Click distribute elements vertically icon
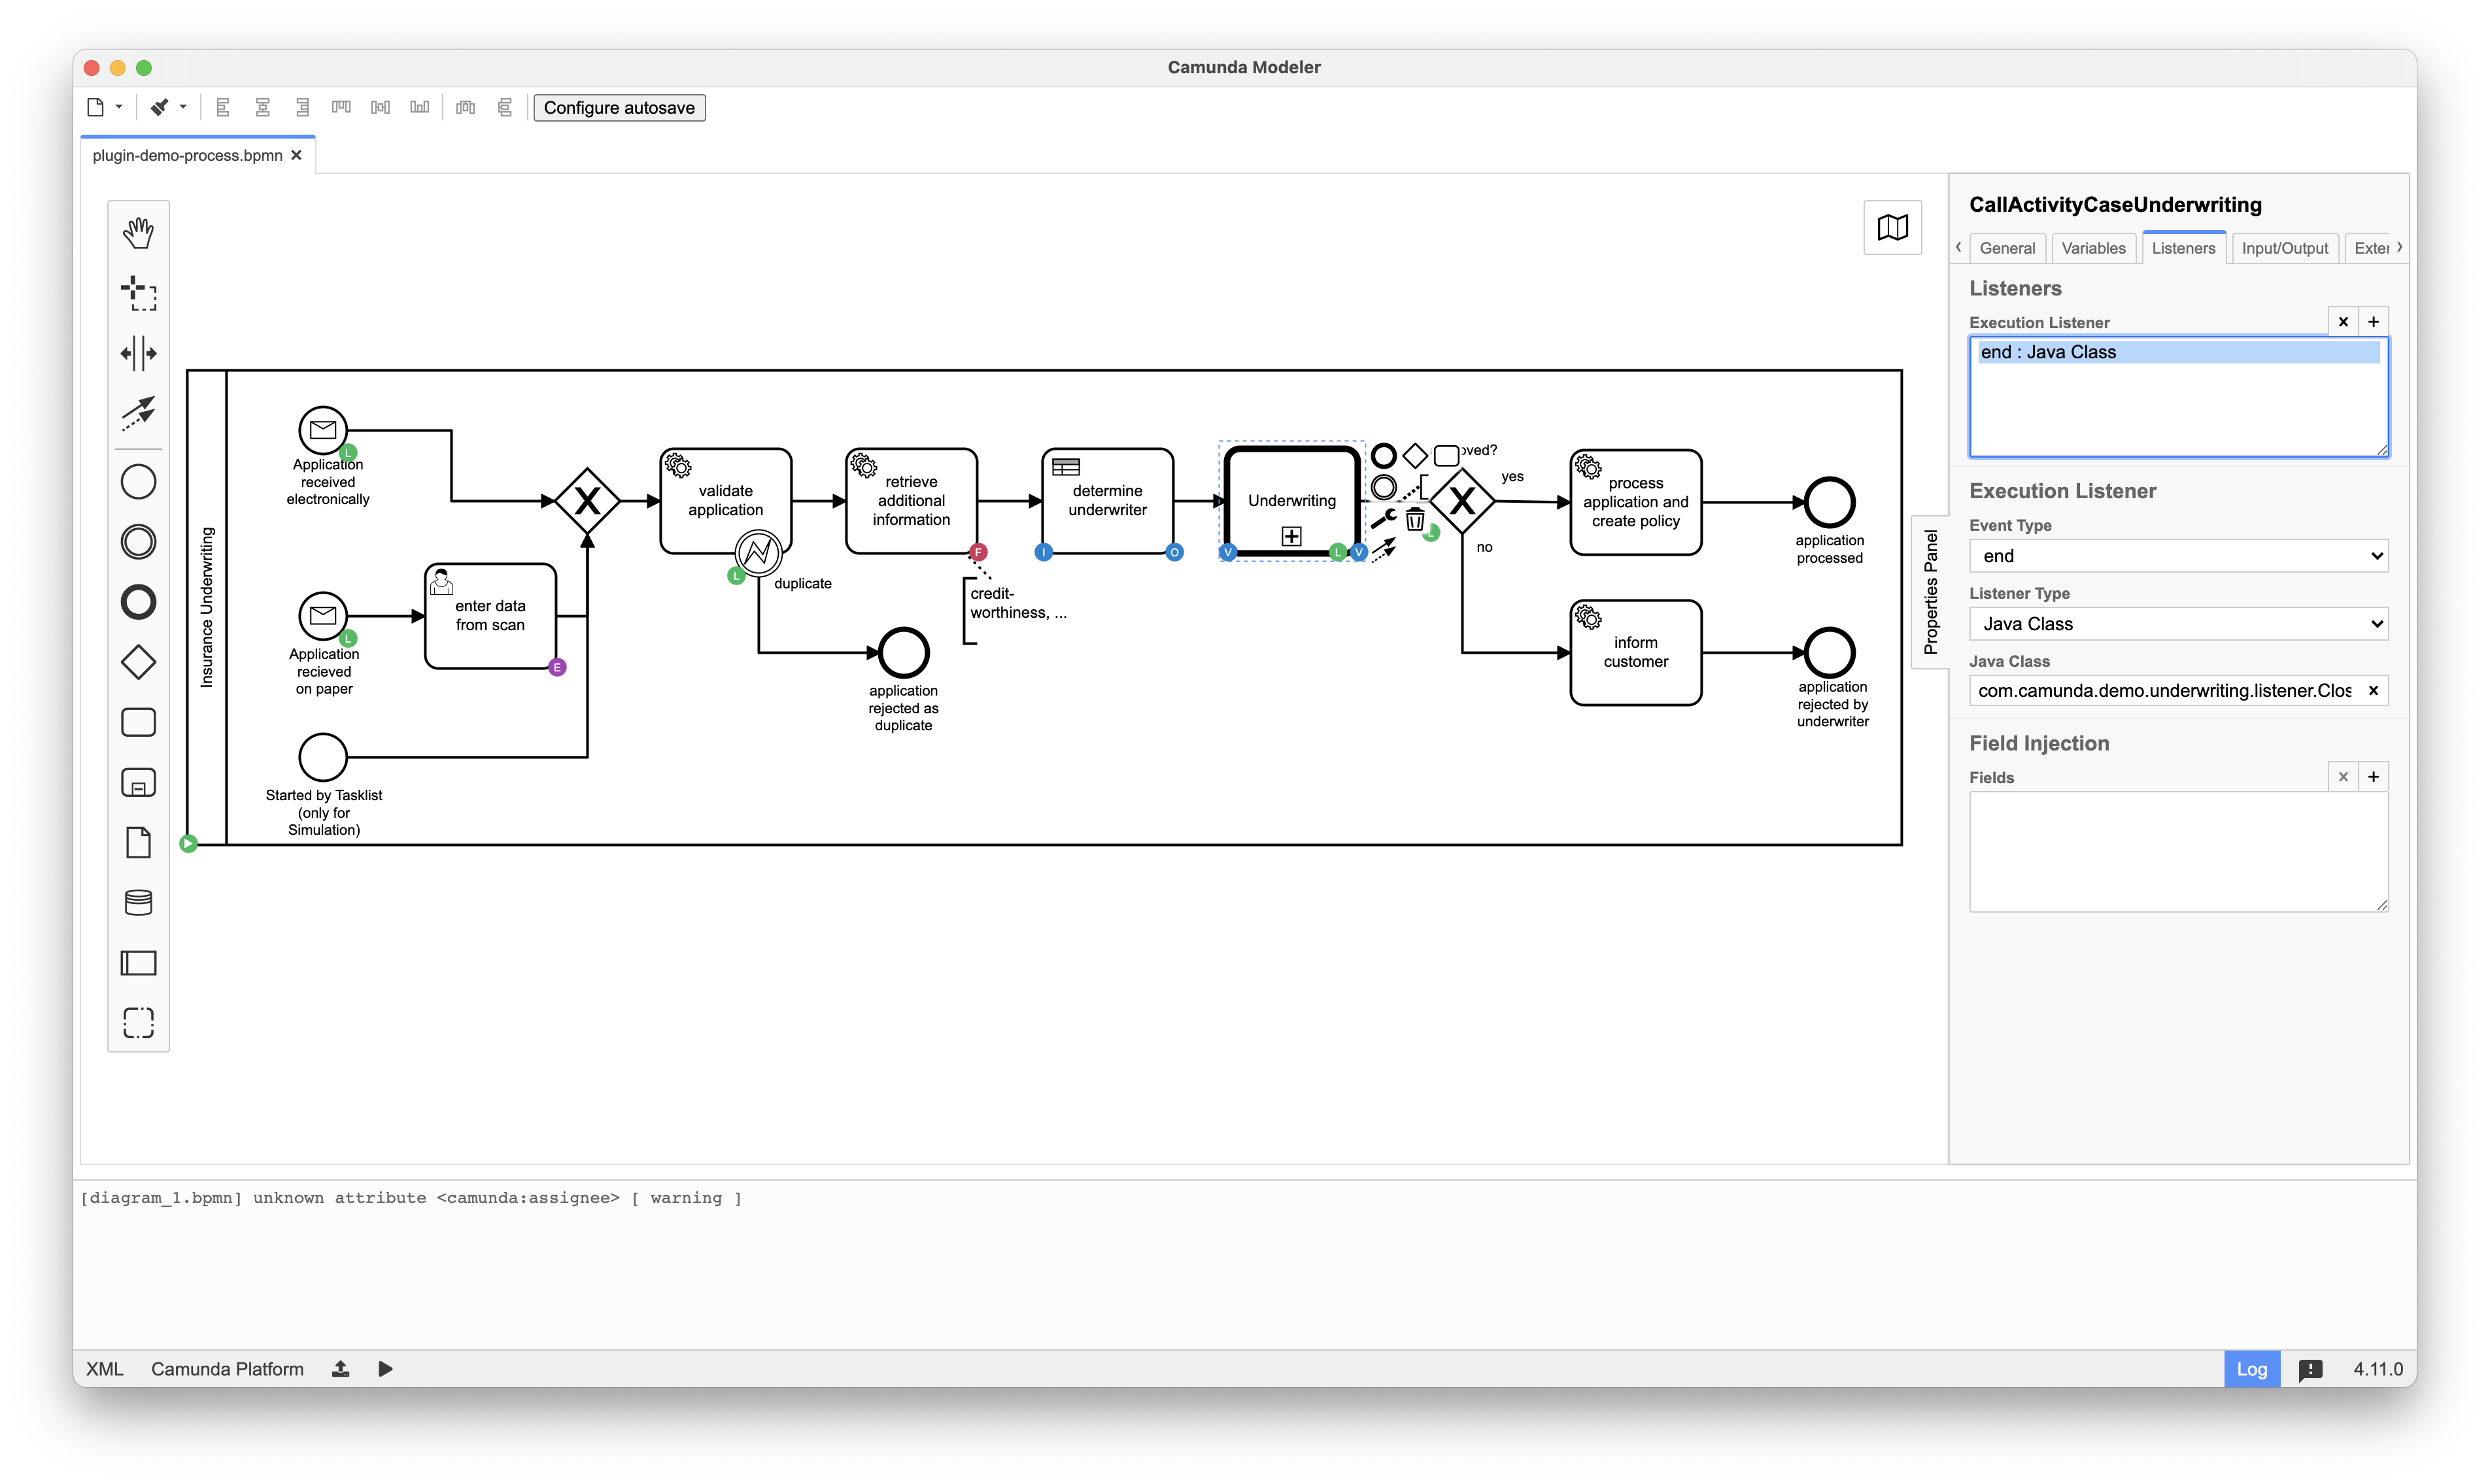Screen dimensions: 2490x1484 (505, 107)
